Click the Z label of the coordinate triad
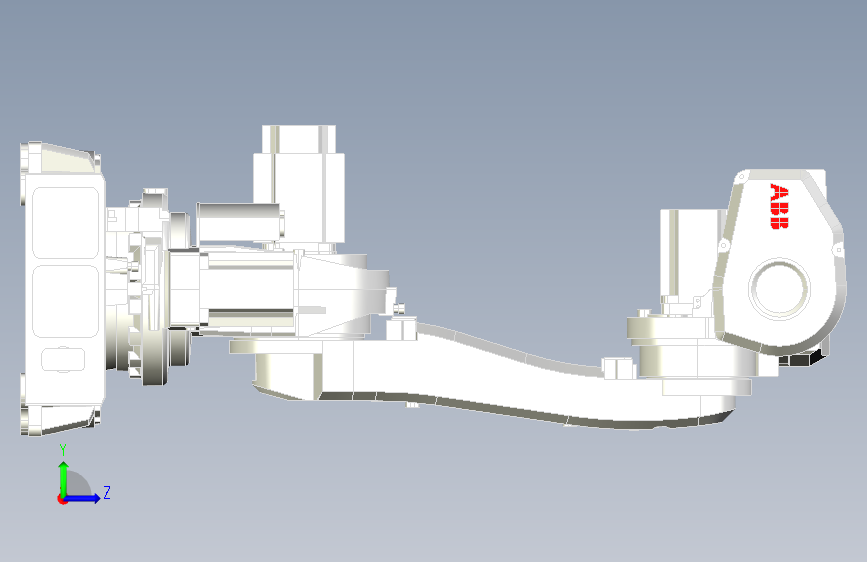This screenshot has height=562, width=867. 107,492
